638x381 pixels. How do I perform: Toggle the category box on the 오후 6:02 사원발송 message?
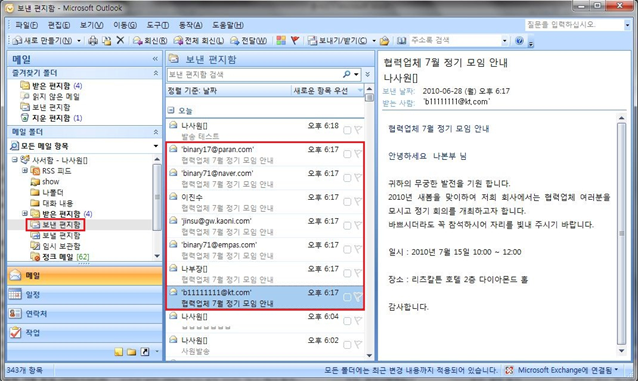click(x=347, y=345)
